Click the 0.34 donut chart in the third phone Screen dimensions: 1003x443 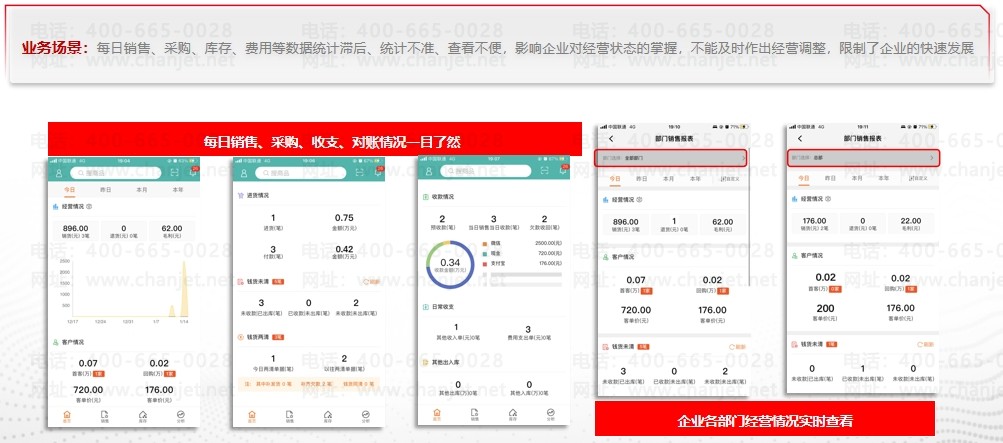coord(443,262)
